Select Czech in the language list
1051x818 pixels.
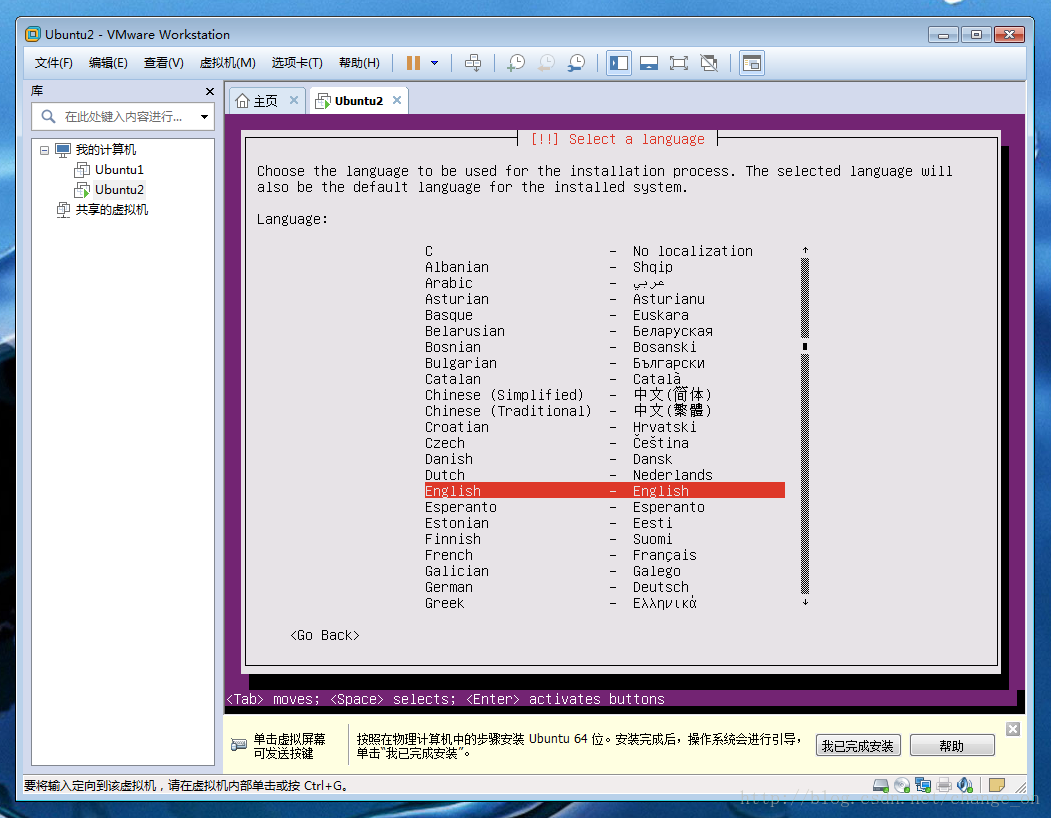[x=605, y=443]
